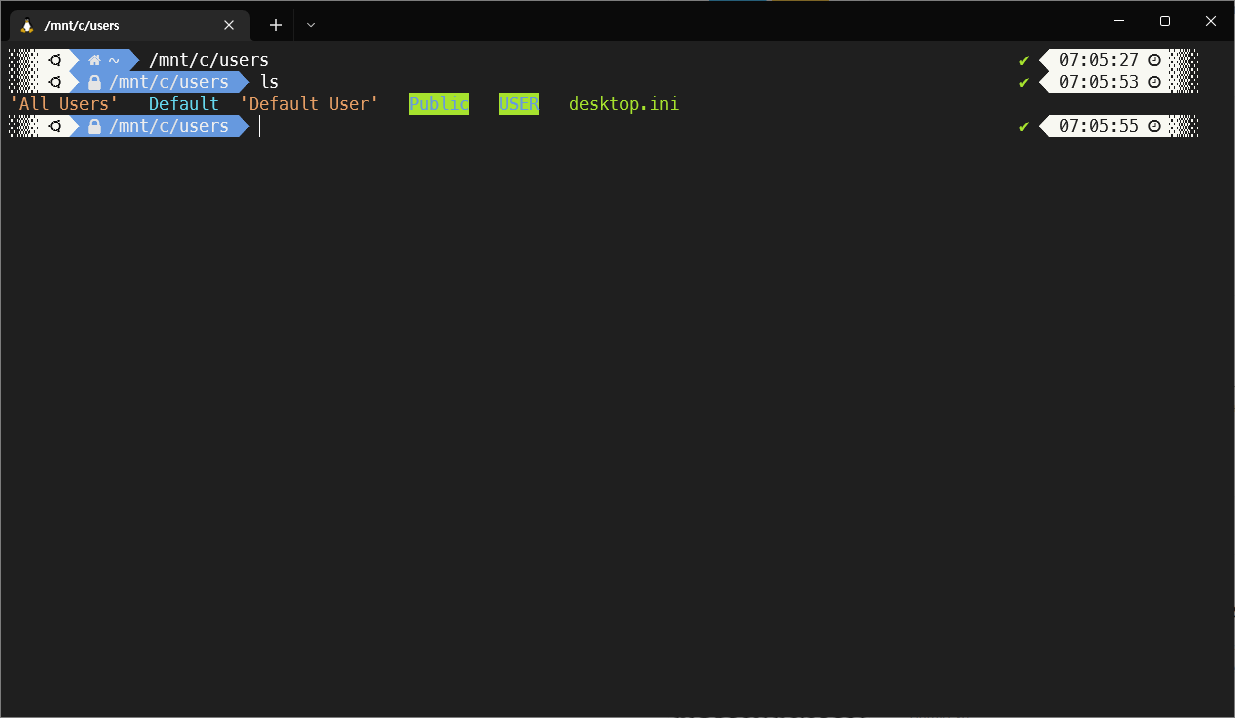This screenshot has width=1235, height=718.
Task: Click the clock icon after 07:05:27
Action: [x=1154, y=60]
